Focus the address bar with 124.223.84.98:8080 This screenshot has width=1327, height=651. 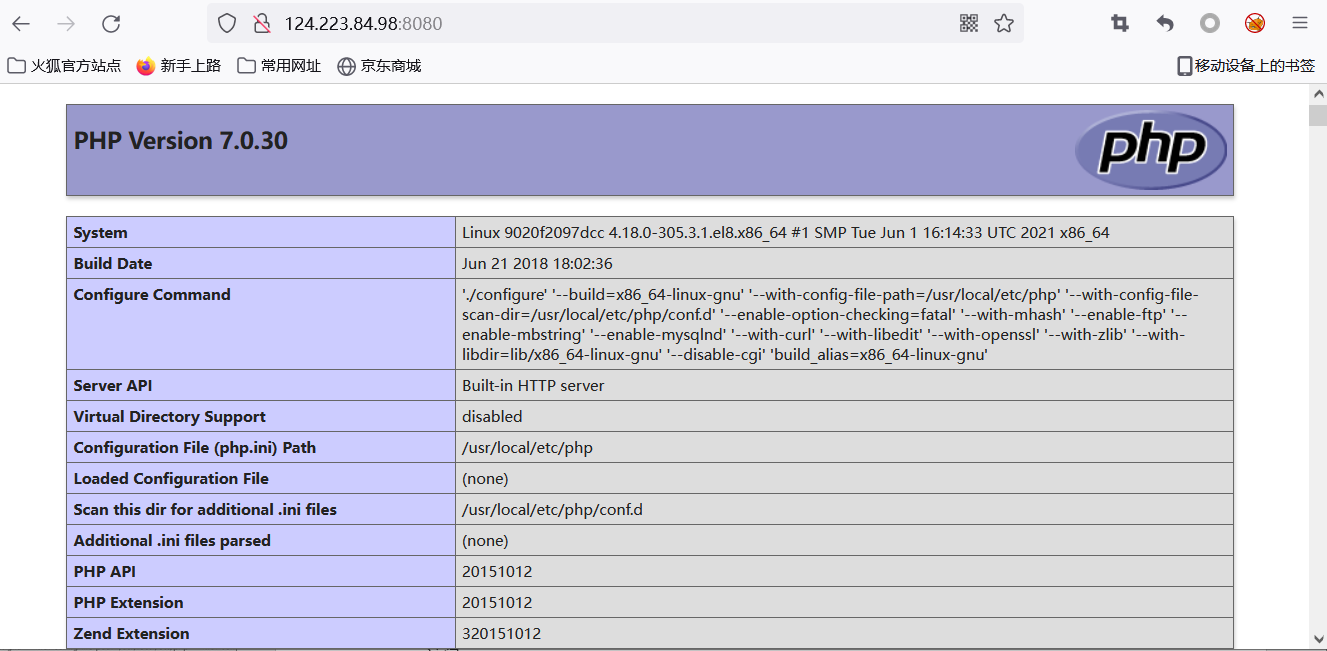tap(615, 23)
